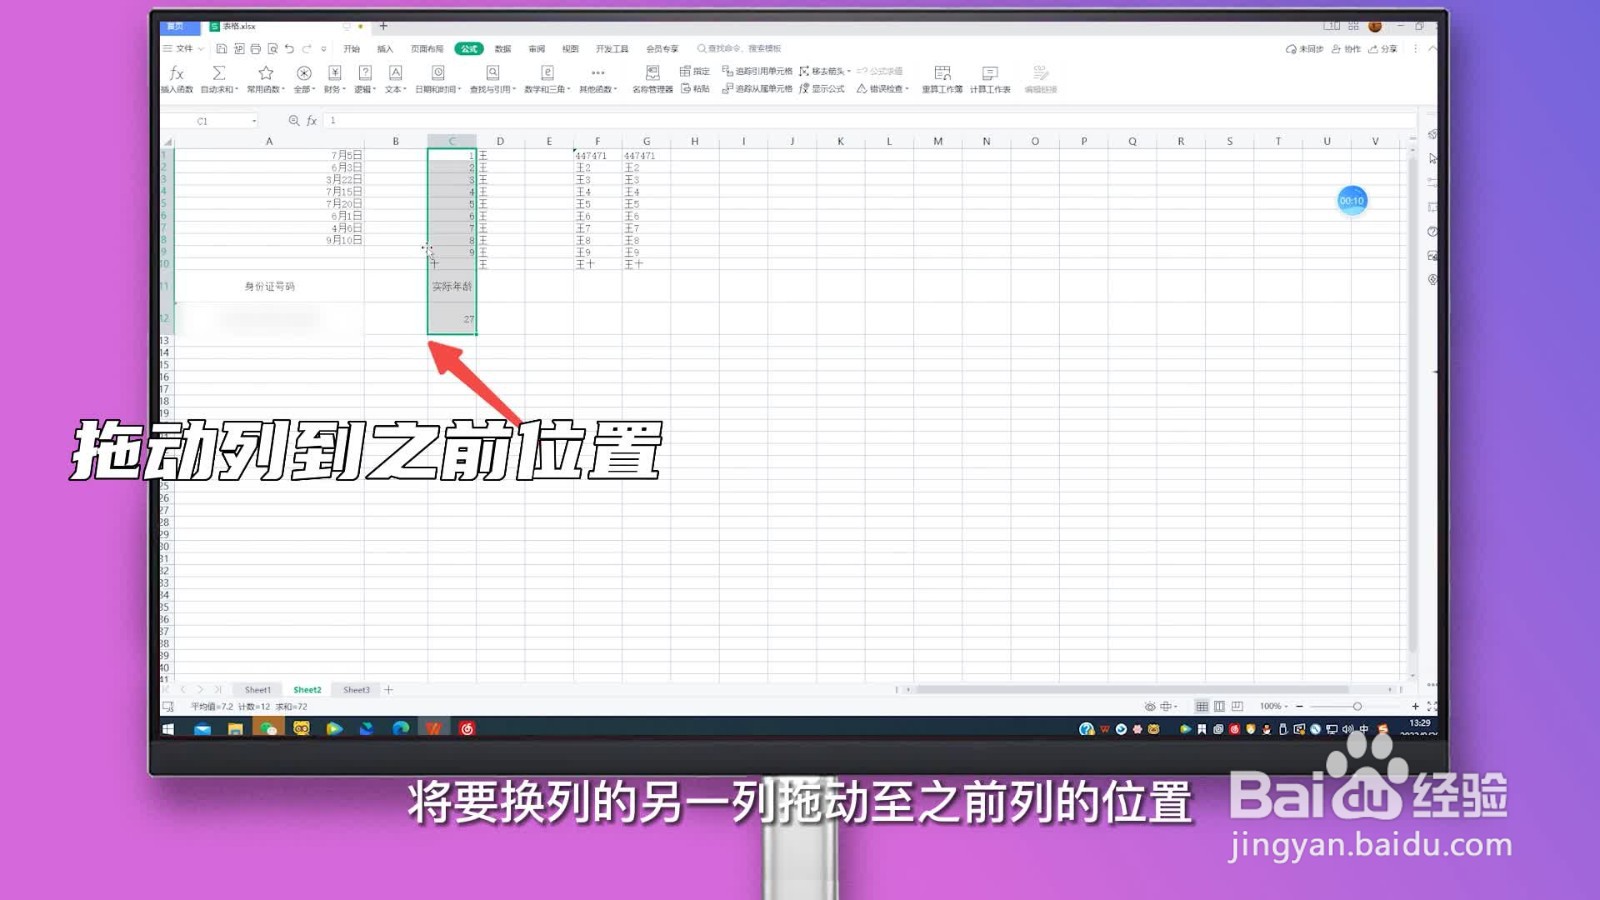Image resolution: width=1600 pixels, height=900 pixels.
Task: Click 重算工作簿 recalculate workbook icon
Action: point(941,78)
